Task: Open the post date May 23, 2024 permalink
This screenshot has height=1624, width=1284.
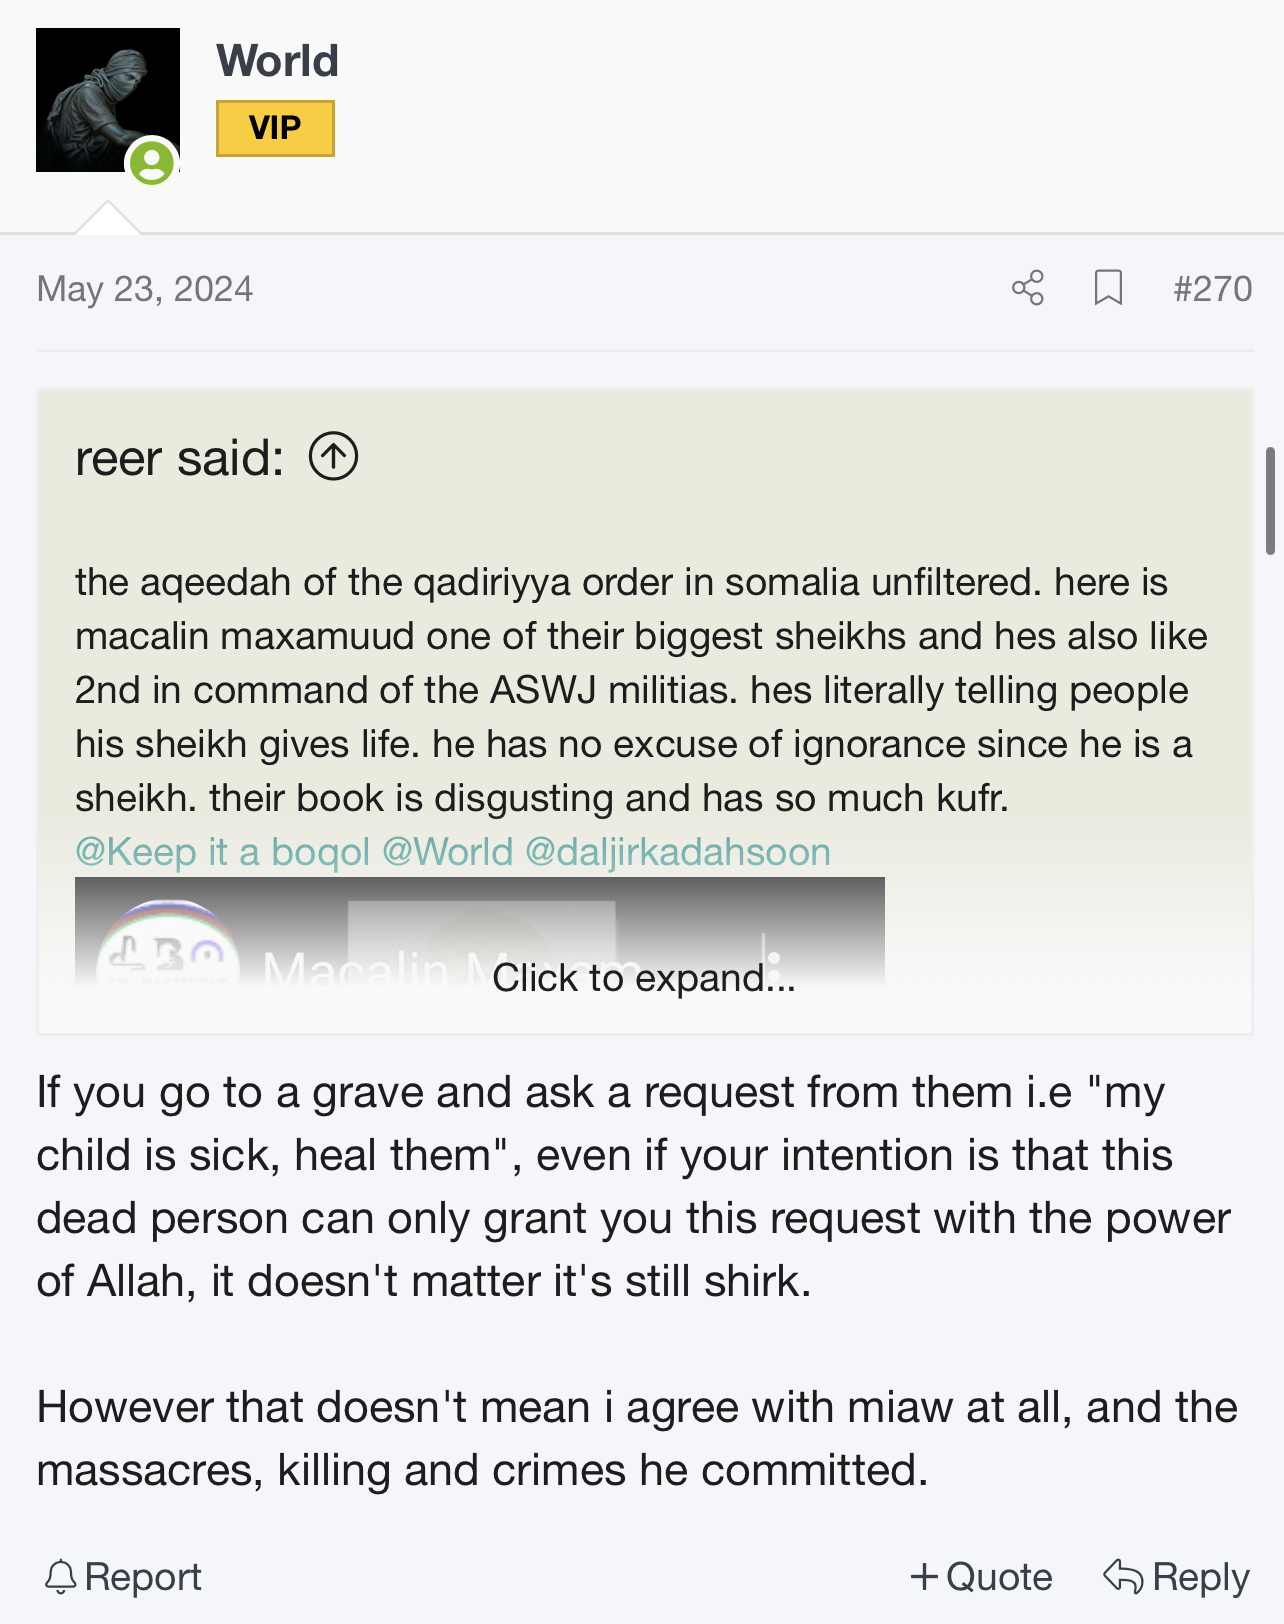Action: pos(145,289)
